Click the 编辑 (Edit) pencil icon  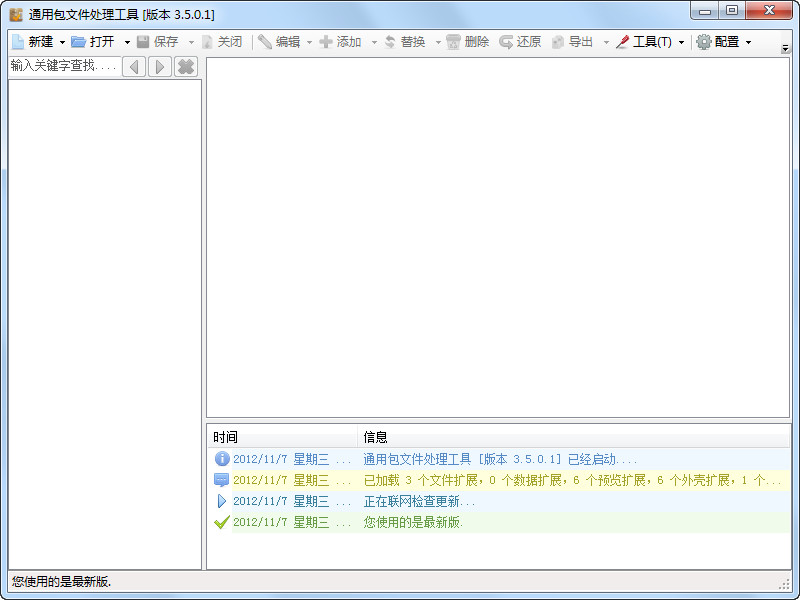264,42
